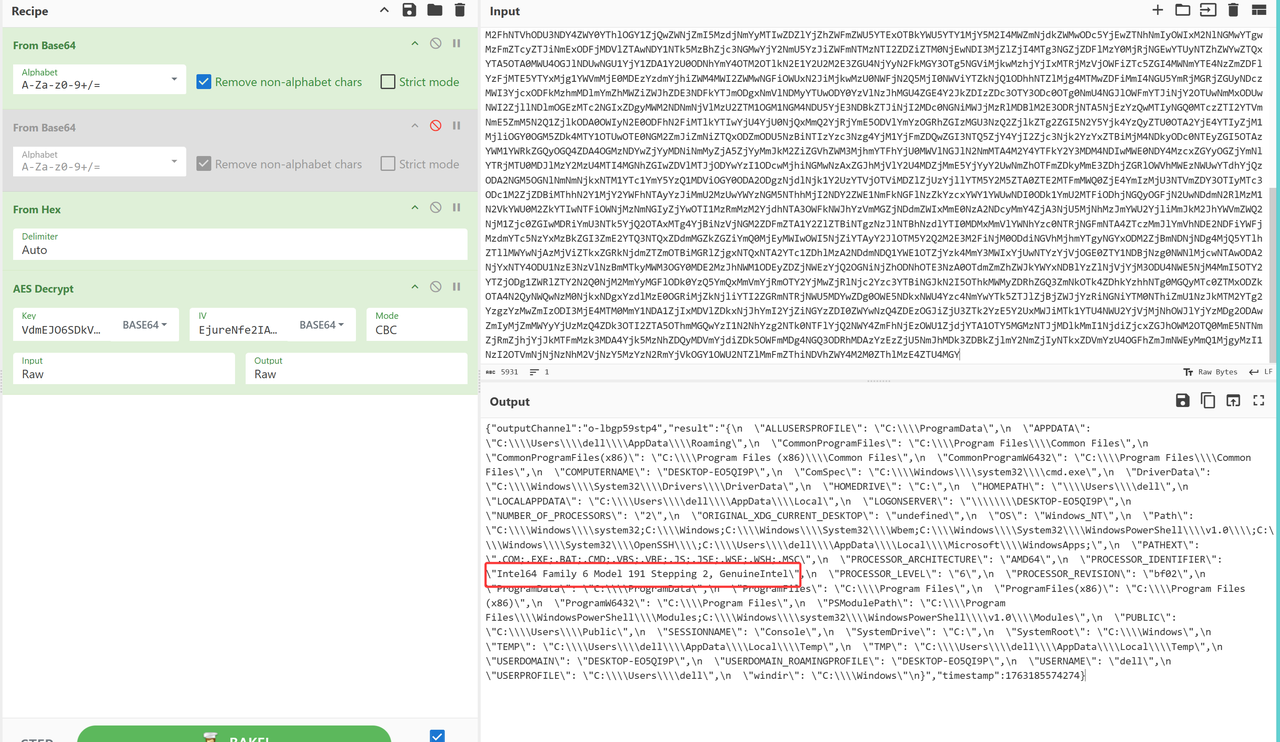The image size is (1280, 742).
Task: Uncheck Remove non-alphabet chars in first Base64
Action: (x=204, y=82)
